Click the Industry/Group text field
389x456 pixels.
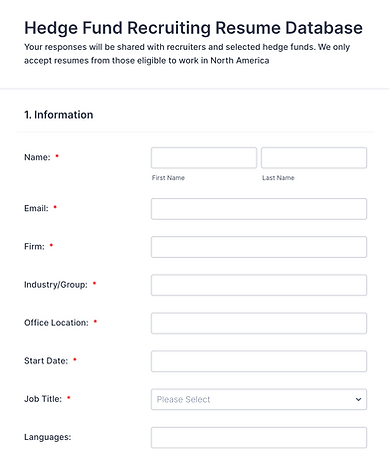[259, 285]
